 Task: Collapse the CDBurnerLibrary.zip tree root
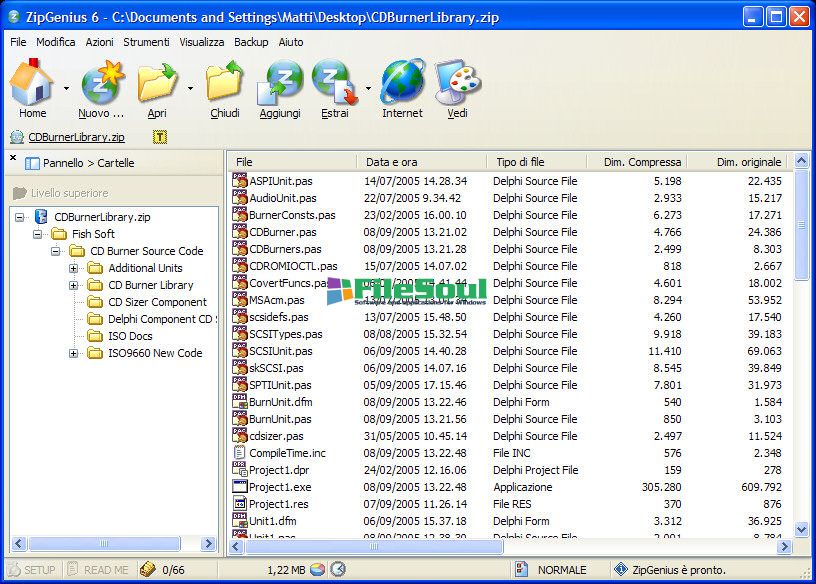pos(20,217)
